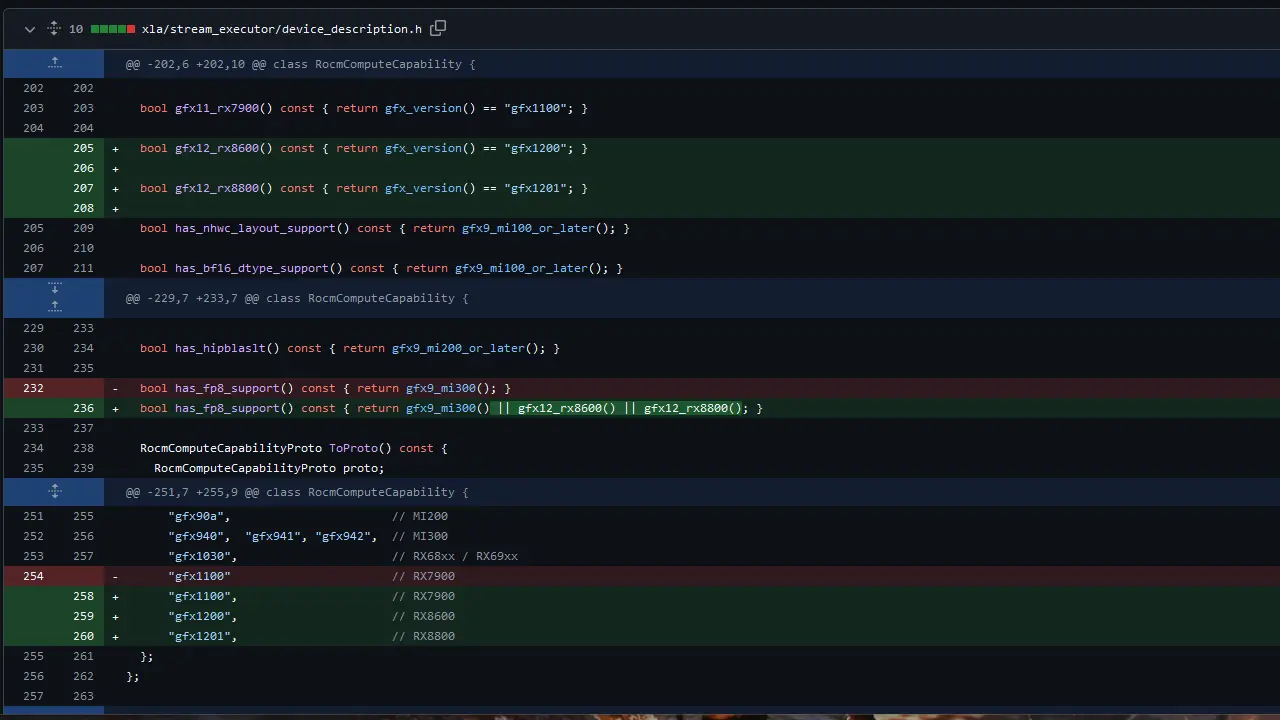
Task: Click added line number 258
Action: (83, 596)
